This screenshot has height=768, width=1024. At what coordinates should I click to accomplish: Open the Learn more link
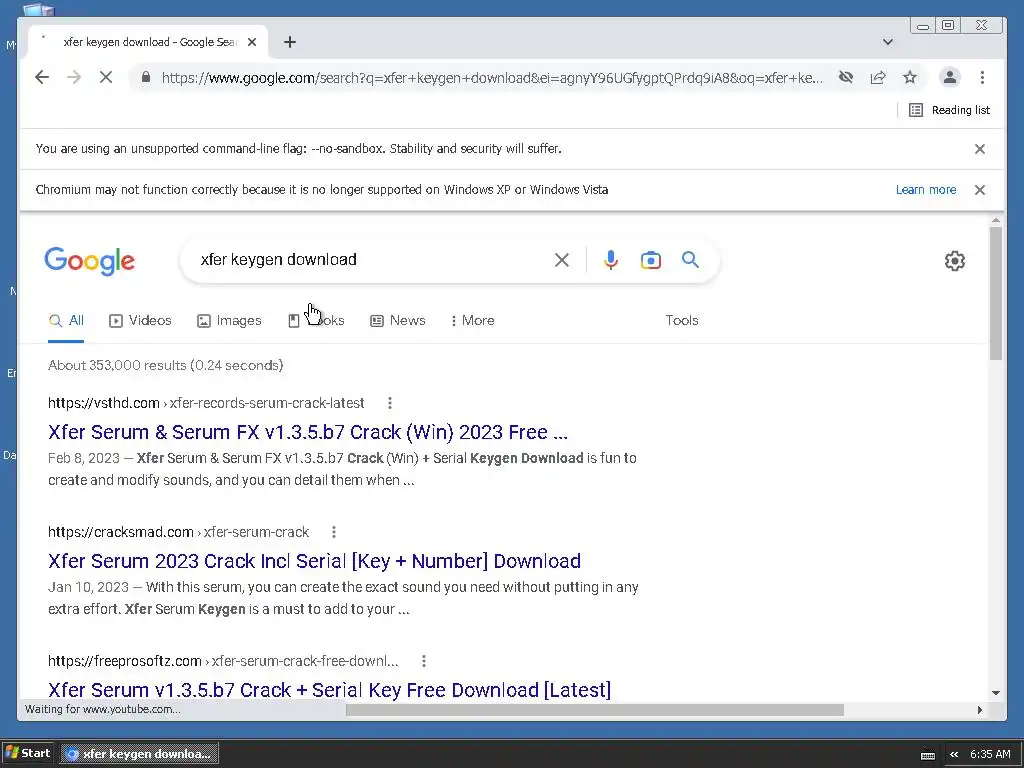(x=925, y=189)
